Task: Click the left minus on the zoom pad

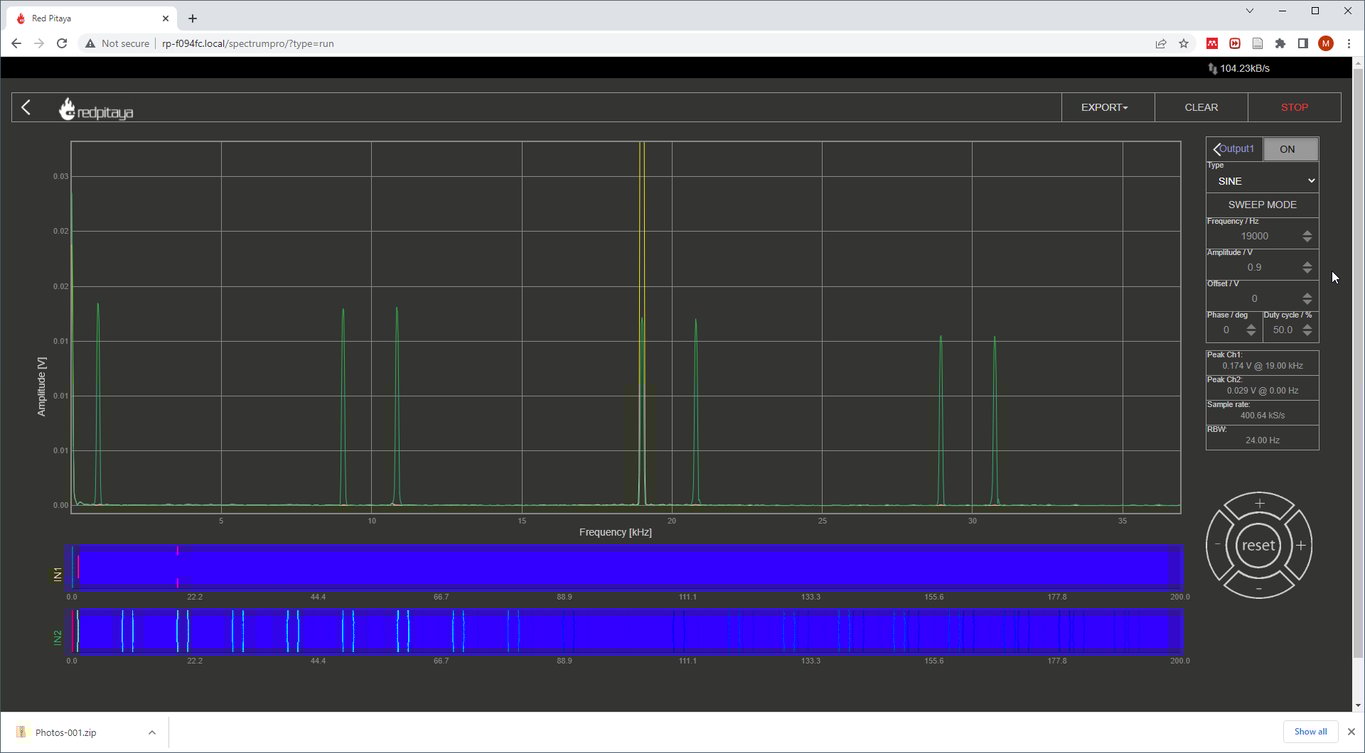Action: 1217,545
